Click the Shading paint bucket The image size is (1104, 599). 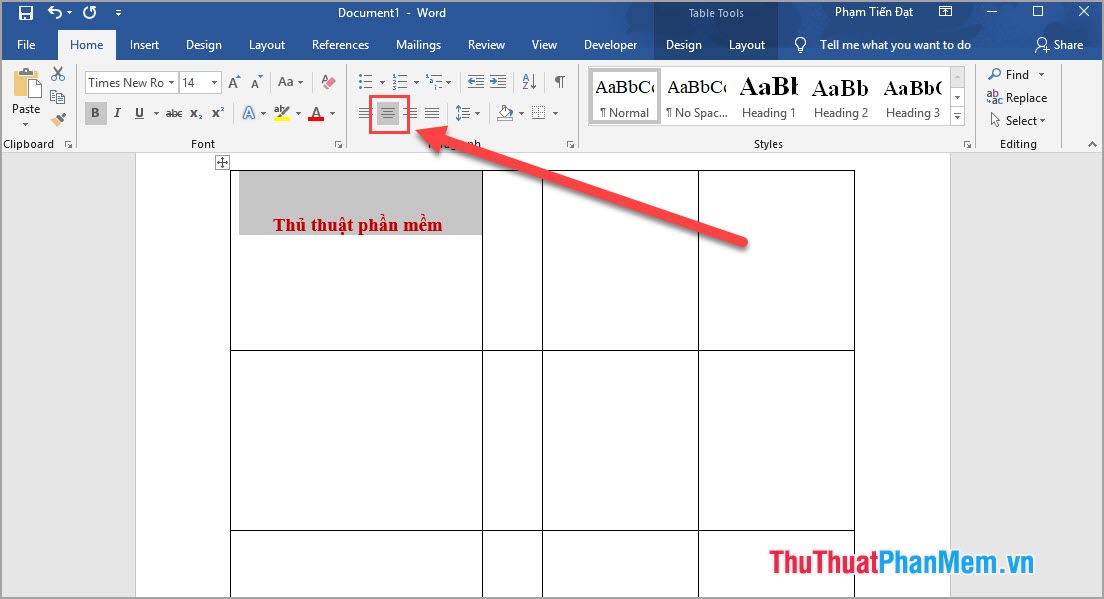click(505, 113)
